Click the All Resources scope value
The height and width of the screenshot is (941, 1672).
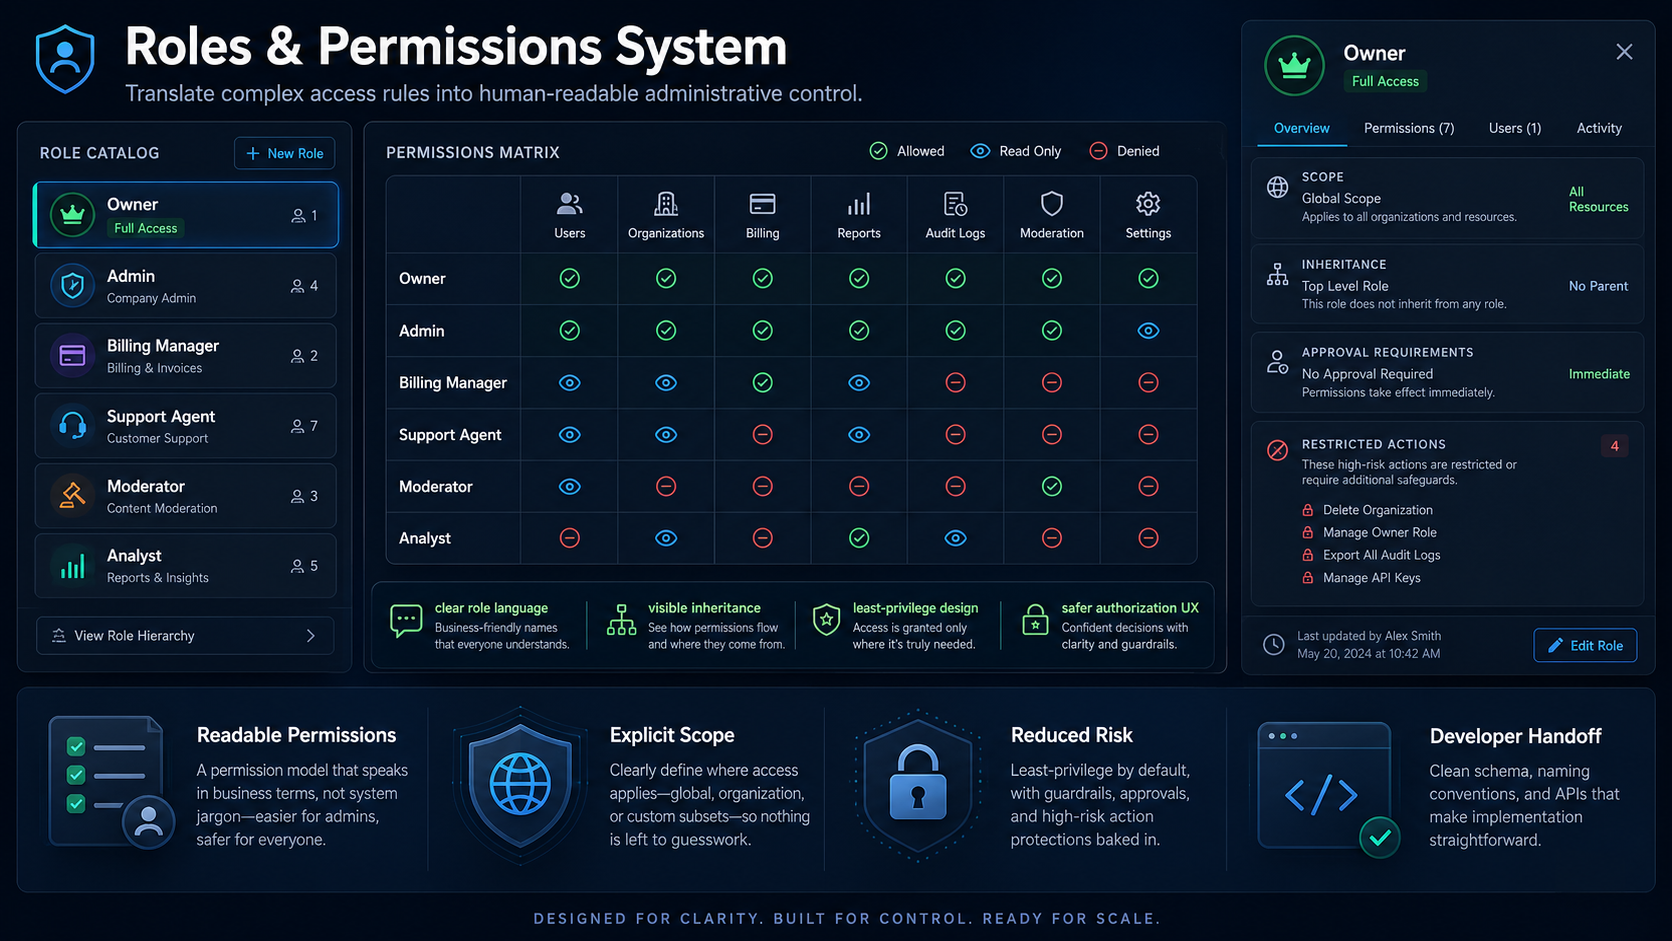pyautogui.click(x=1598, y=199)
